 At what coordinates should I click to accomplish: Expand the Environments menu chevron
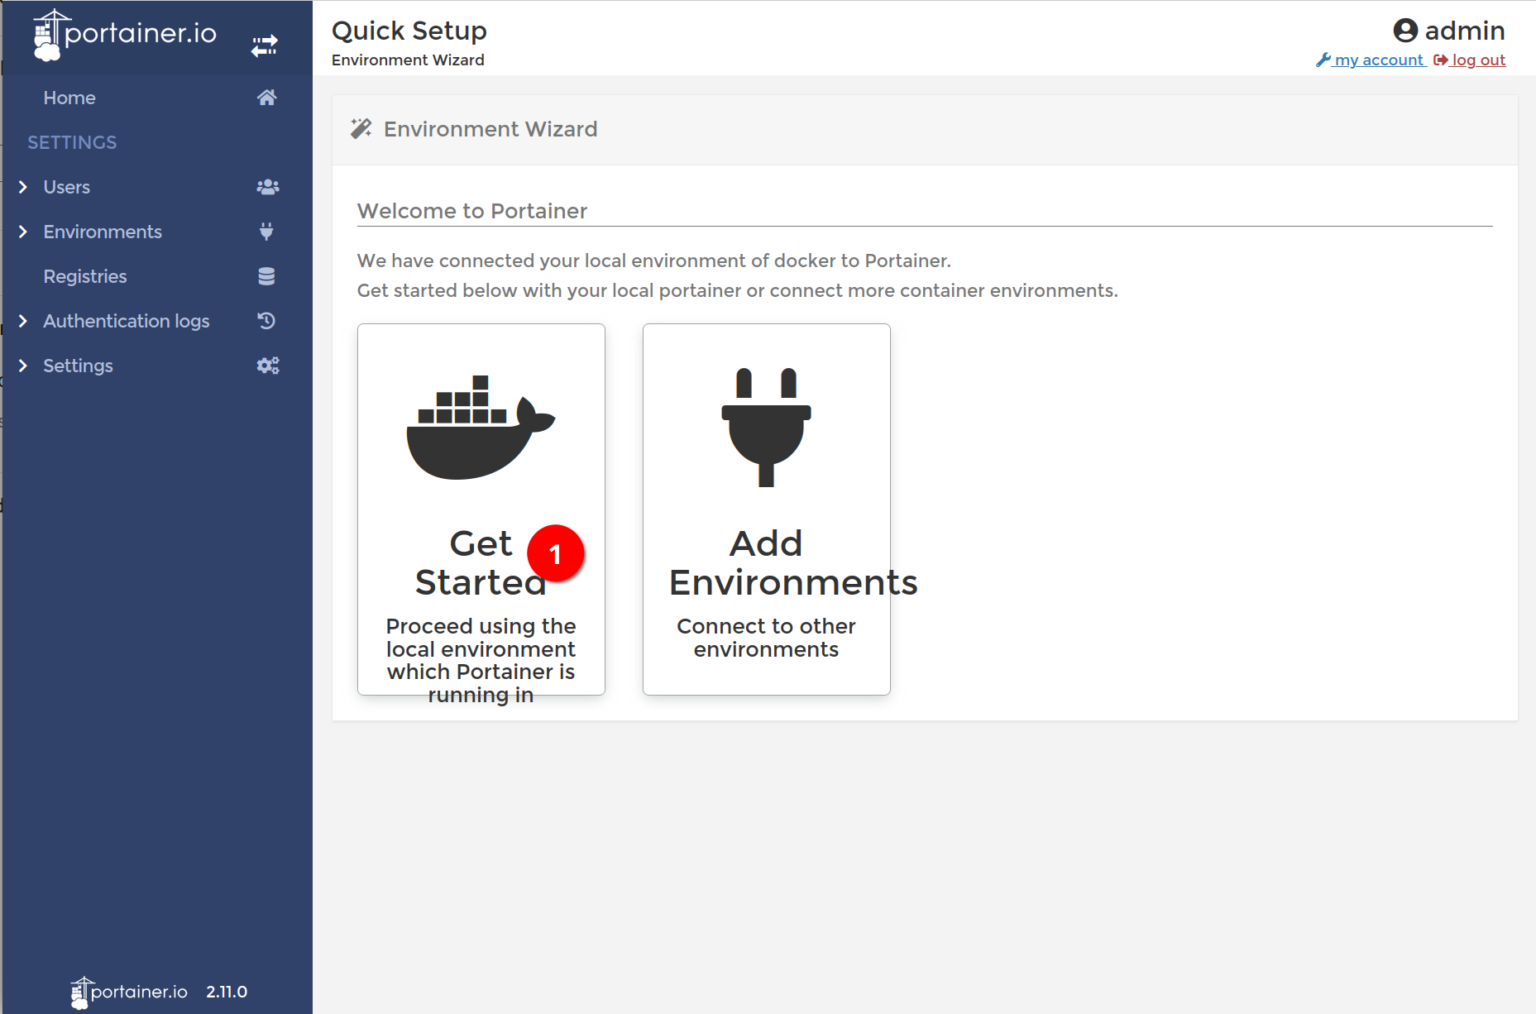(23, 232)
